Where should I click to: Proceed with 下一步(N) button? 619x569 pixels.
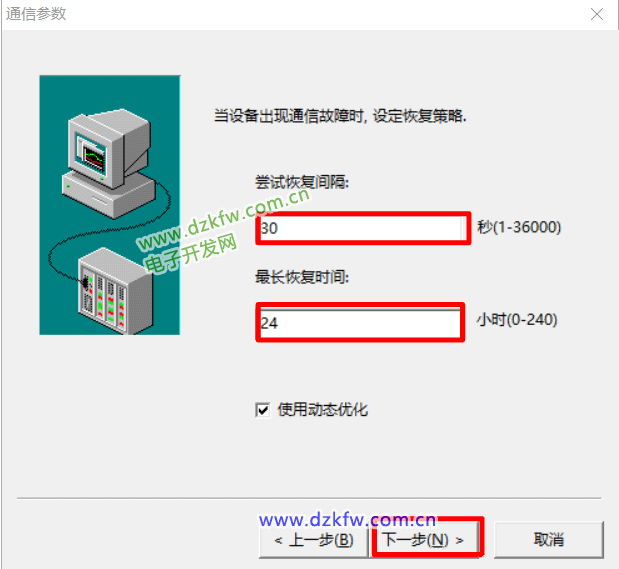pos(426,539)
